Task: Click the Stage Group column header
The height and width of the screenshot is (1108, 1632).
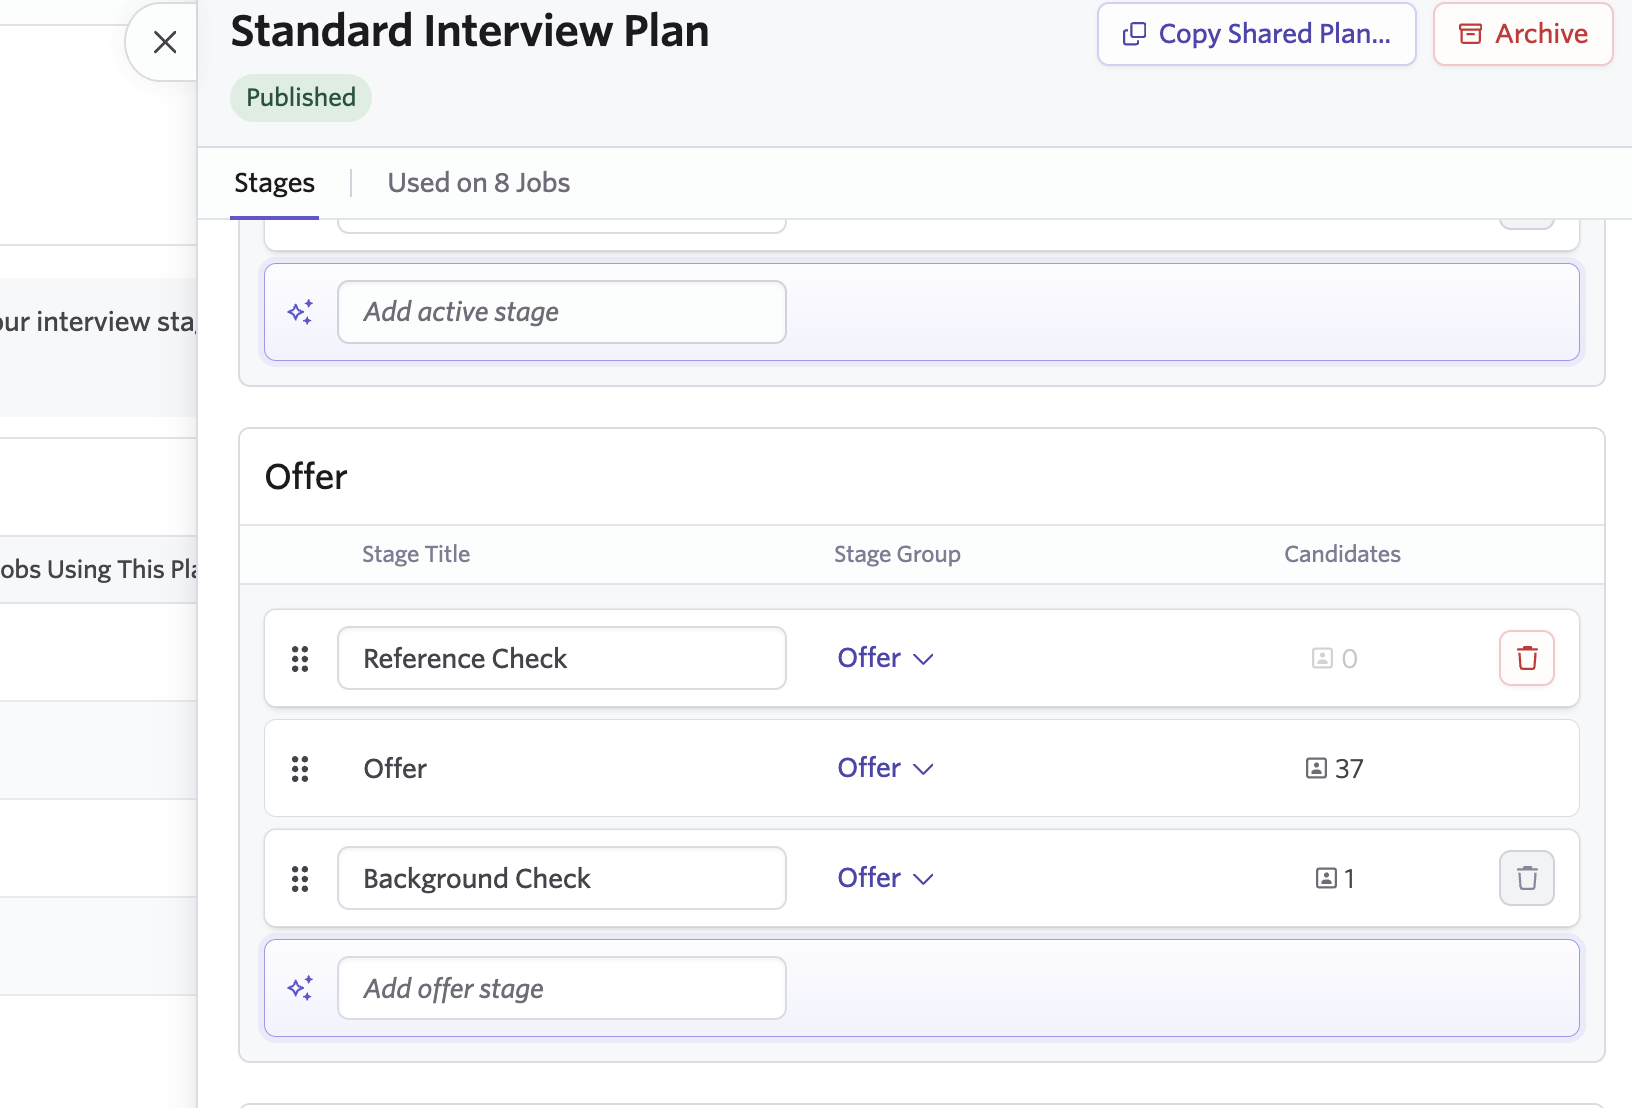Action: click(x=897, y=554)
